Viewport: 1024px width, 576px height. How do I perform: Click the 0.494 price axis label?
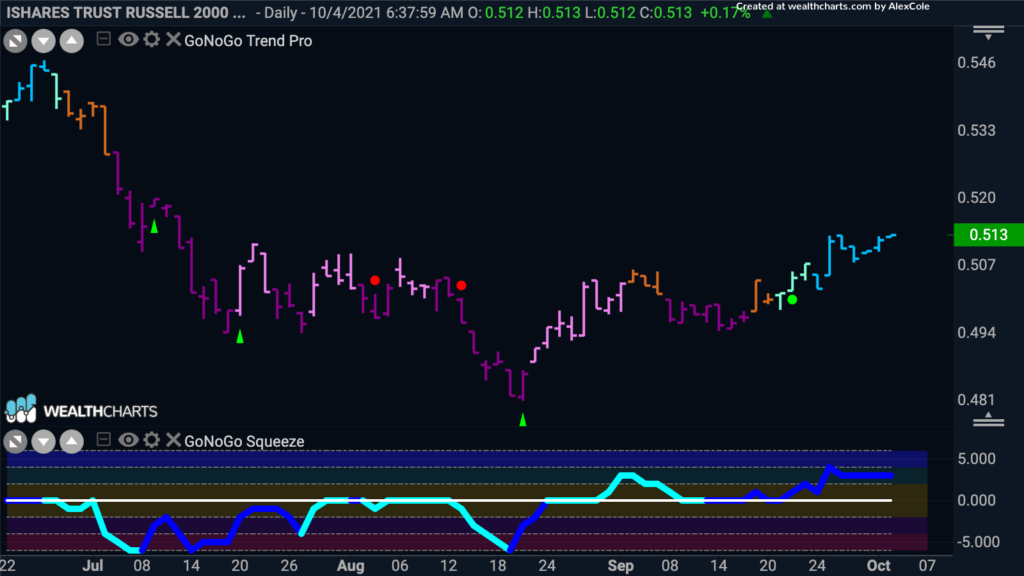(976, 333)
